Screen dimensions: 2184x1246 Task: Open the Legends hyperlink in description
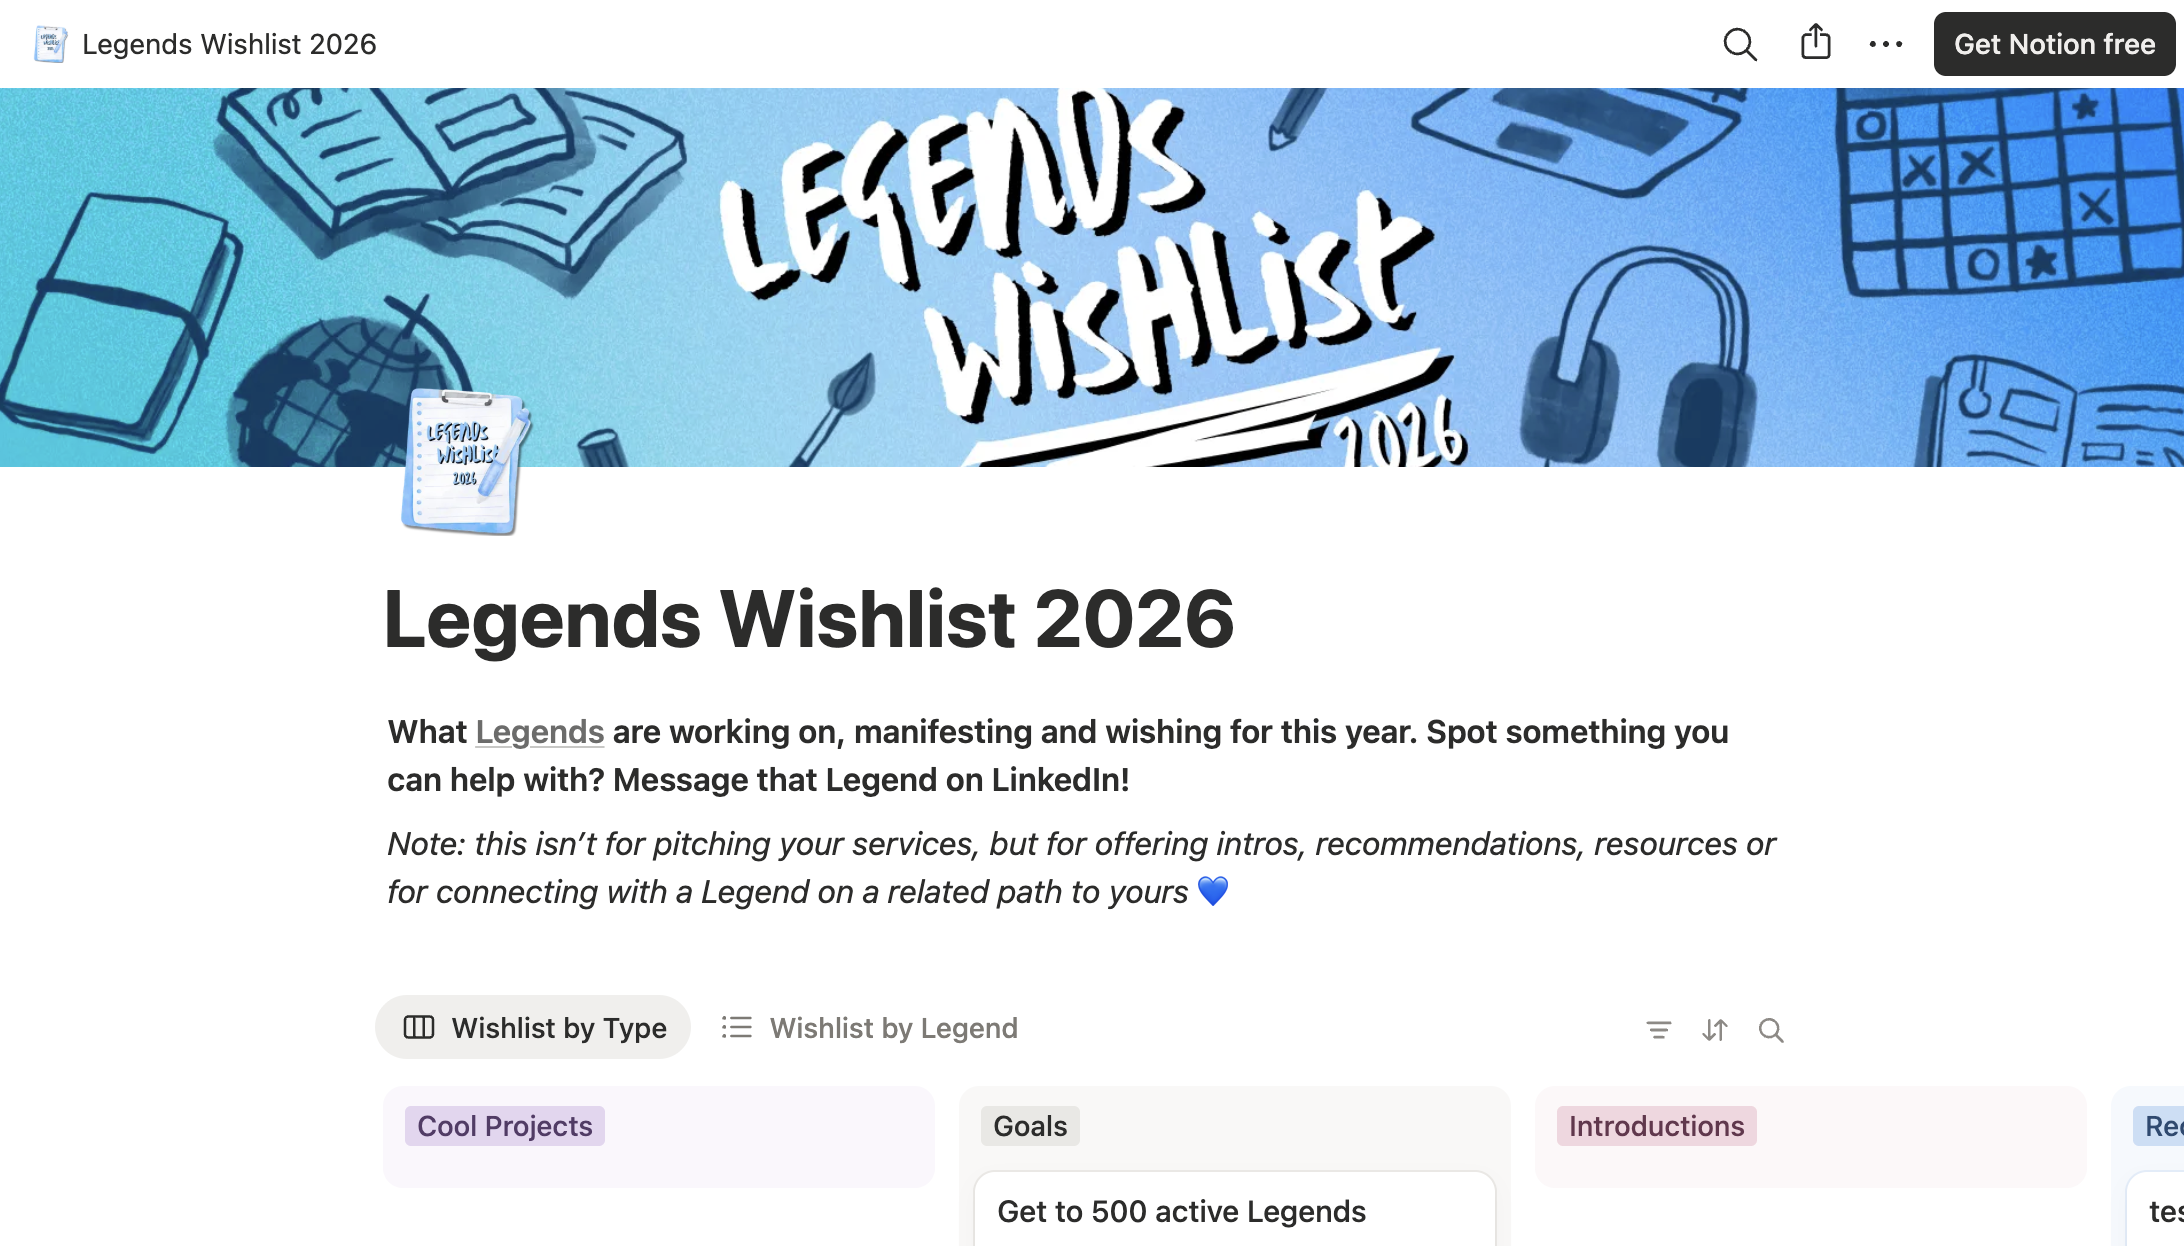coord(540,732)
